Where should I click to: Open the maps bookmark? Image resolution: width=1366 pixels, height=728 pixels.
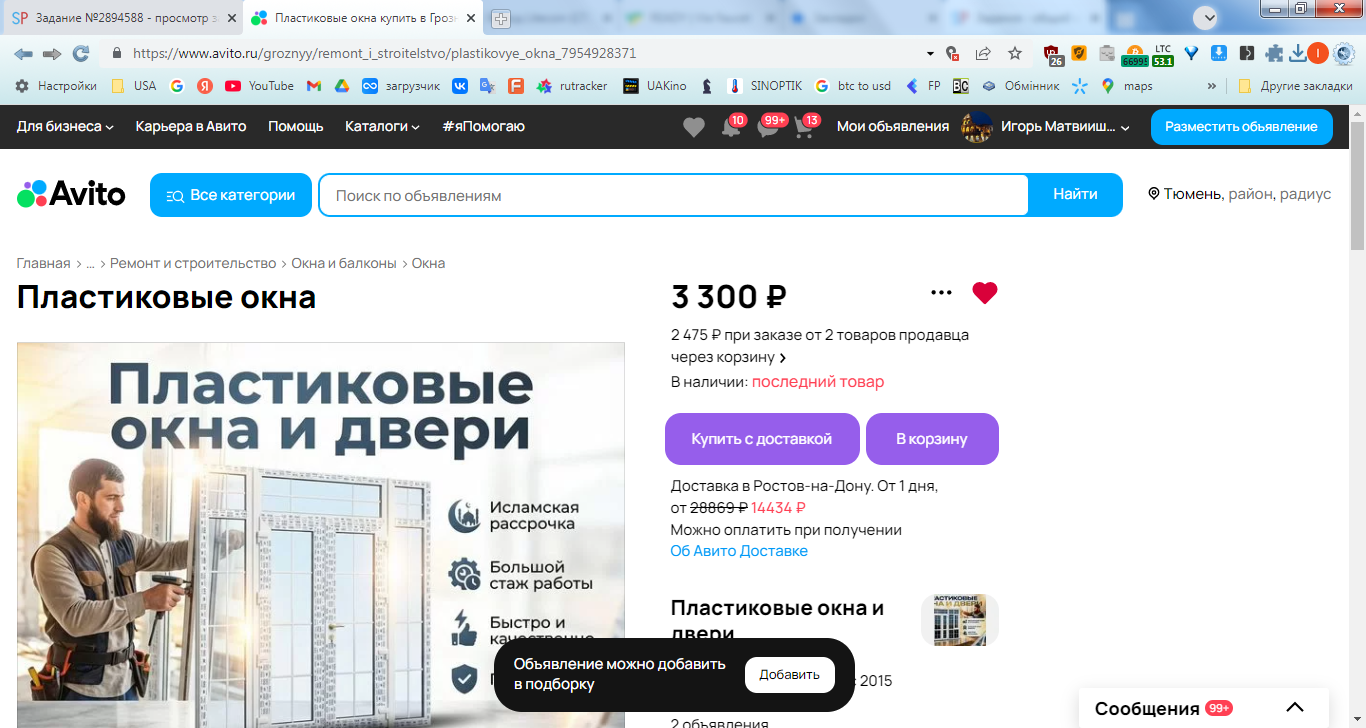coord(1126,86)
